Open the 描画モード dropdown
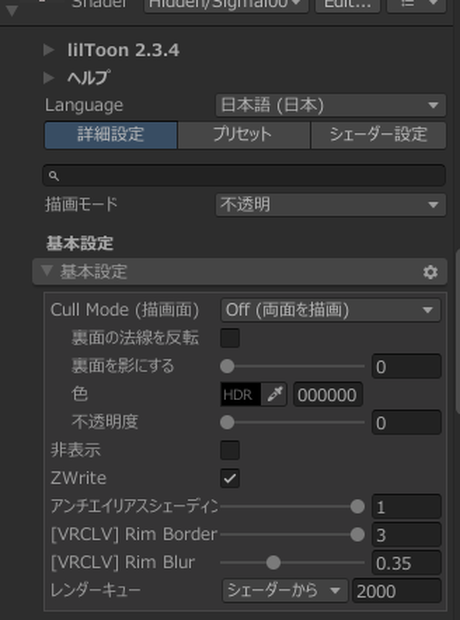 click(331, 205)
